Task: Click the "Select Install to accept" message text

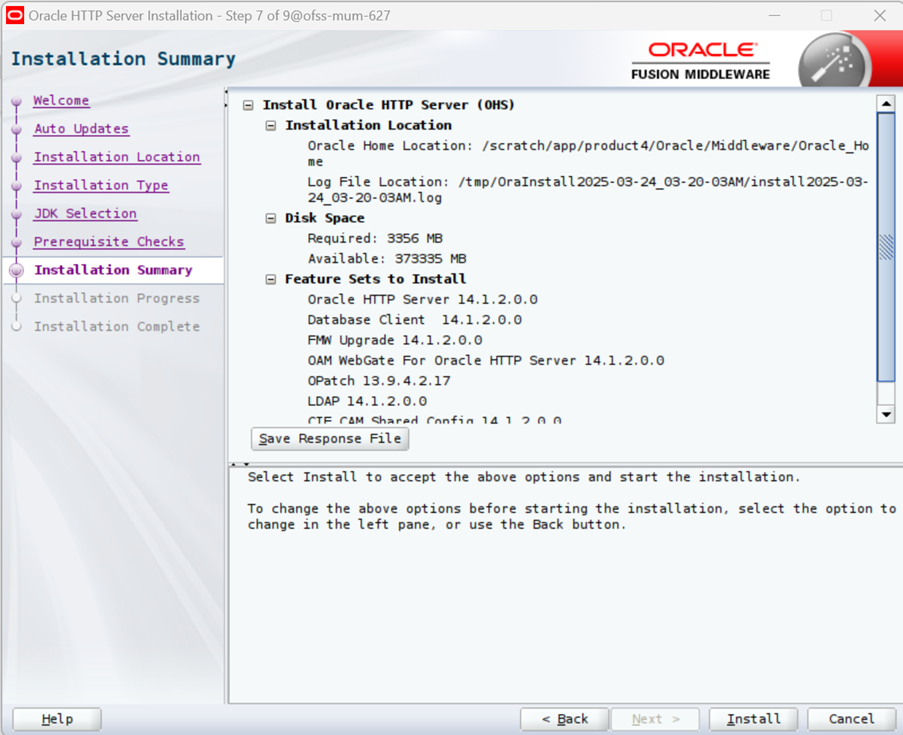Action: tap(523, 478)
